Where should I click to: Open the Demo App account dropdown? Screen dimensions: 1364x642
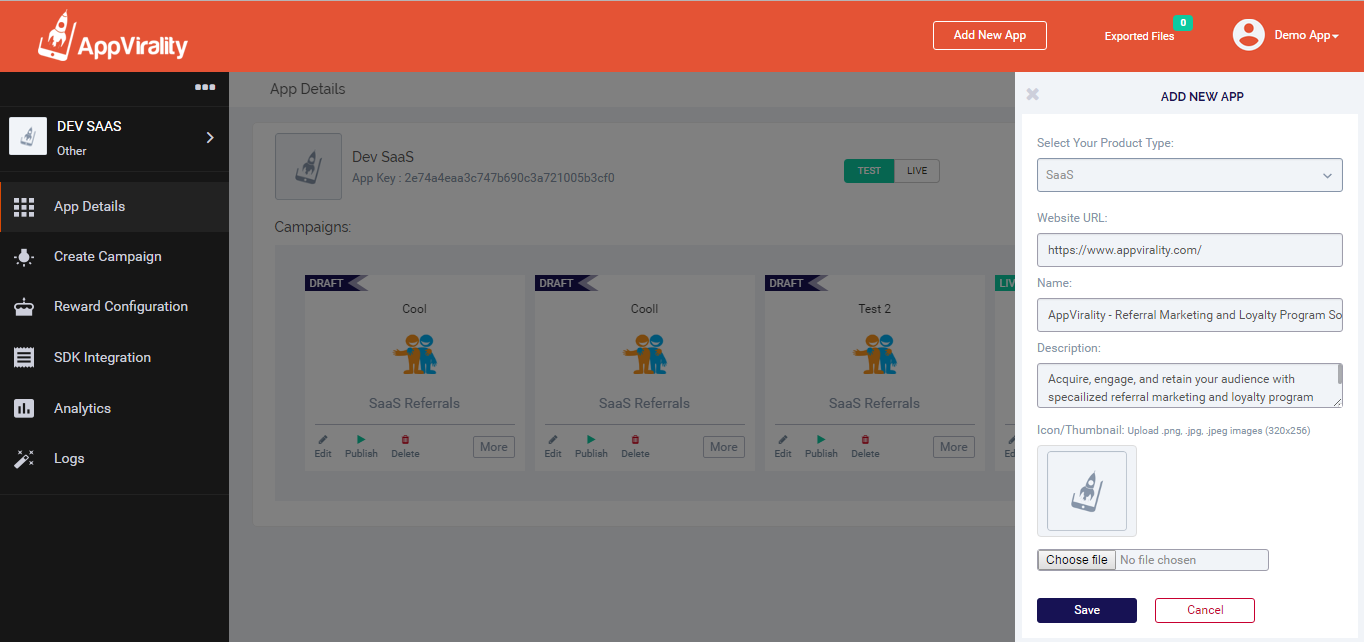pos(1306,35)
